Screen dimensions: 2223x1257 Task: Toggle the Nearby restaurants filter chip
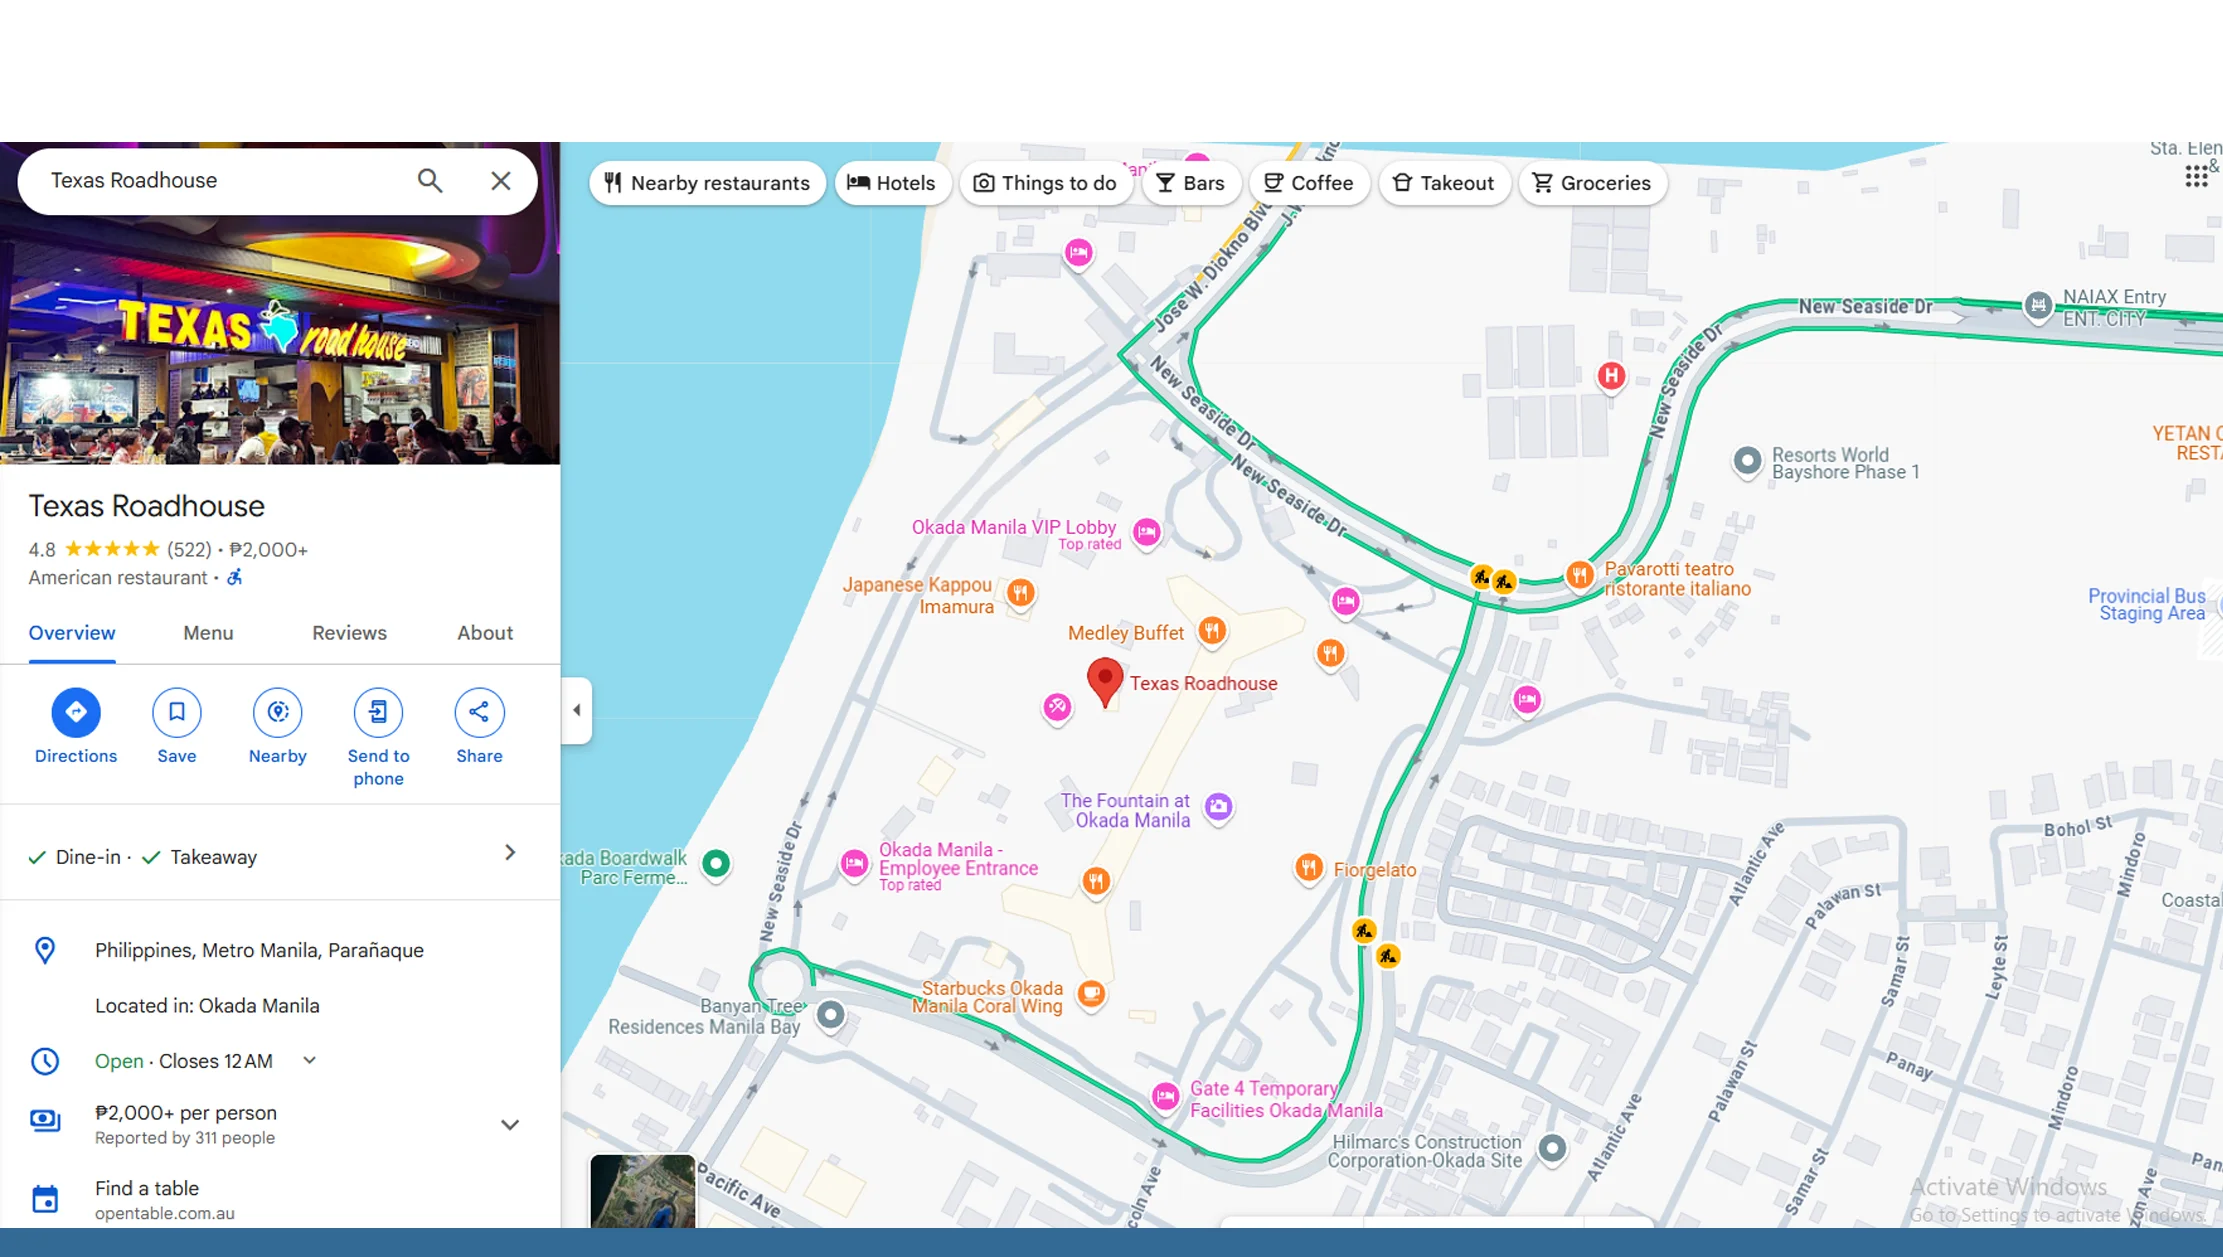point(707,183)
